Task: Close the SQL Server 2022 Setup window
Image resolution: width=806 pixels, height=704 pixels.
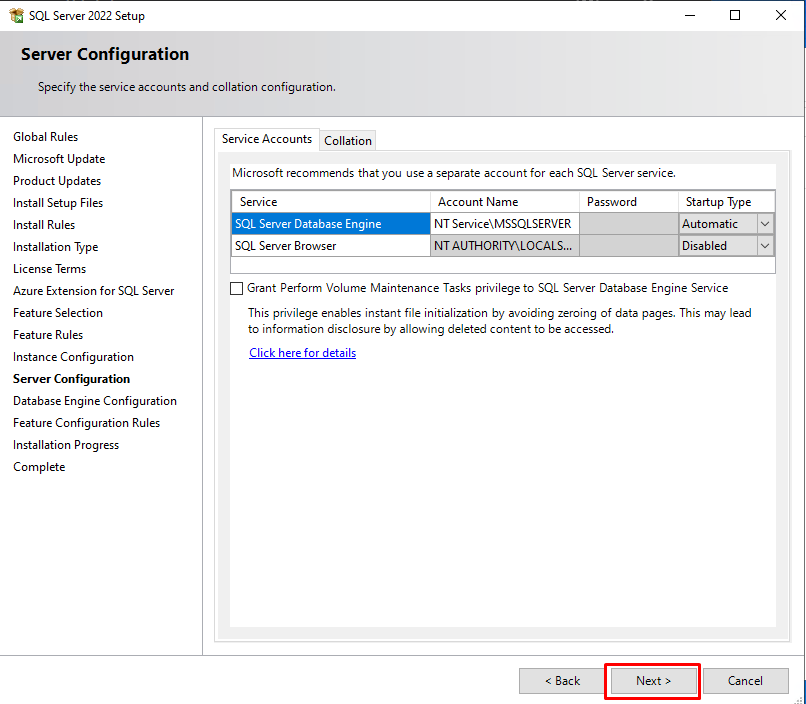Action: pyautogui.click(x=781, y=15)
